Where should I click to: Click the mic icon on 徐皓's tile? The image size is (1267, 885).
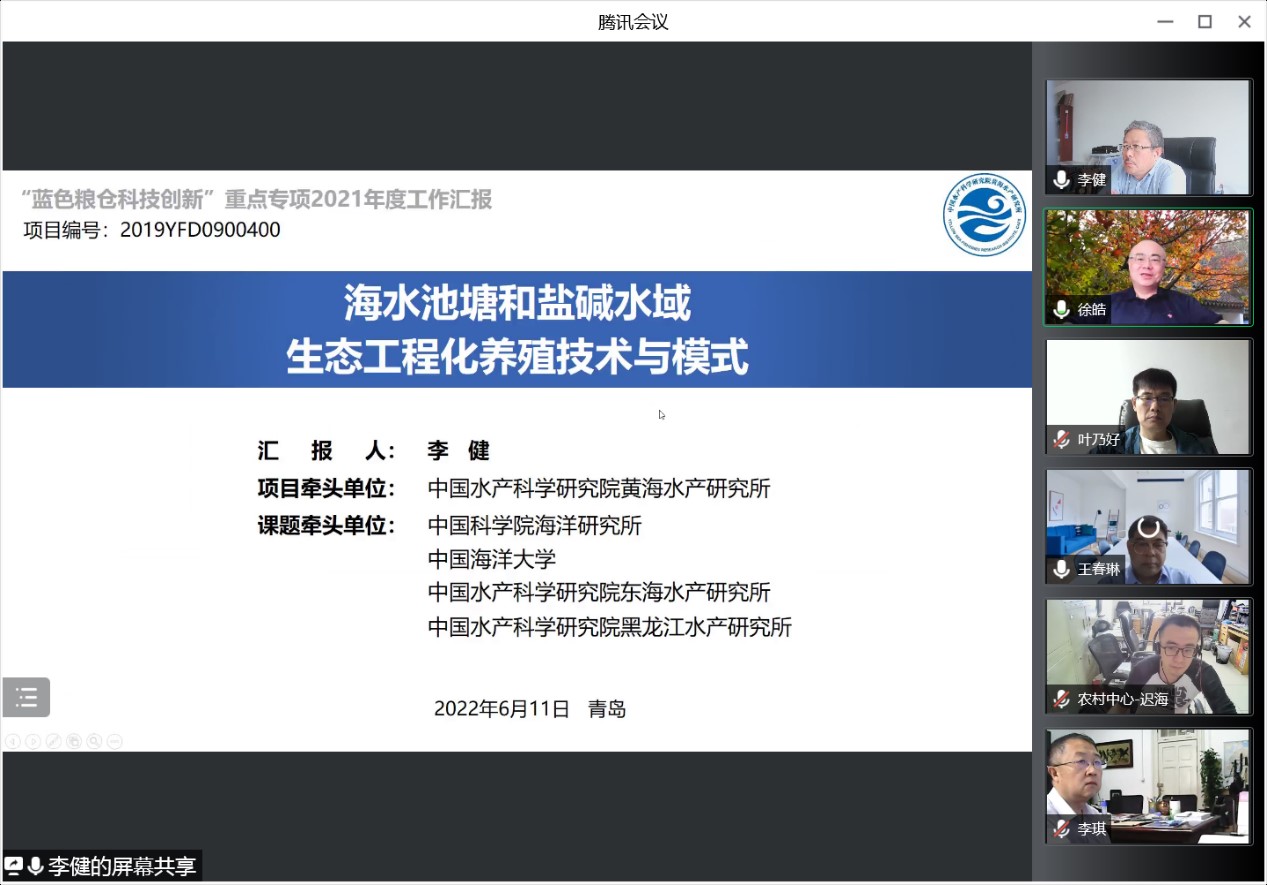(1061, 310)
